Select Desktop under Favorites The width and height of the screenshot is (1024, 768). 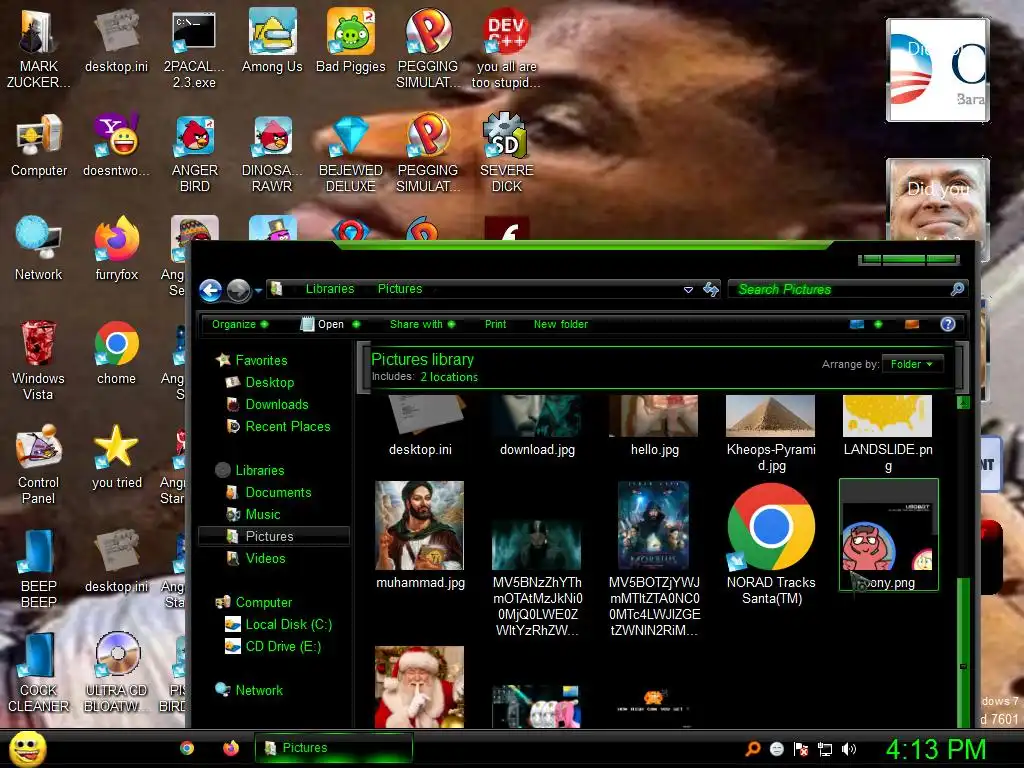pyautogui.click(x=260, y=382)
